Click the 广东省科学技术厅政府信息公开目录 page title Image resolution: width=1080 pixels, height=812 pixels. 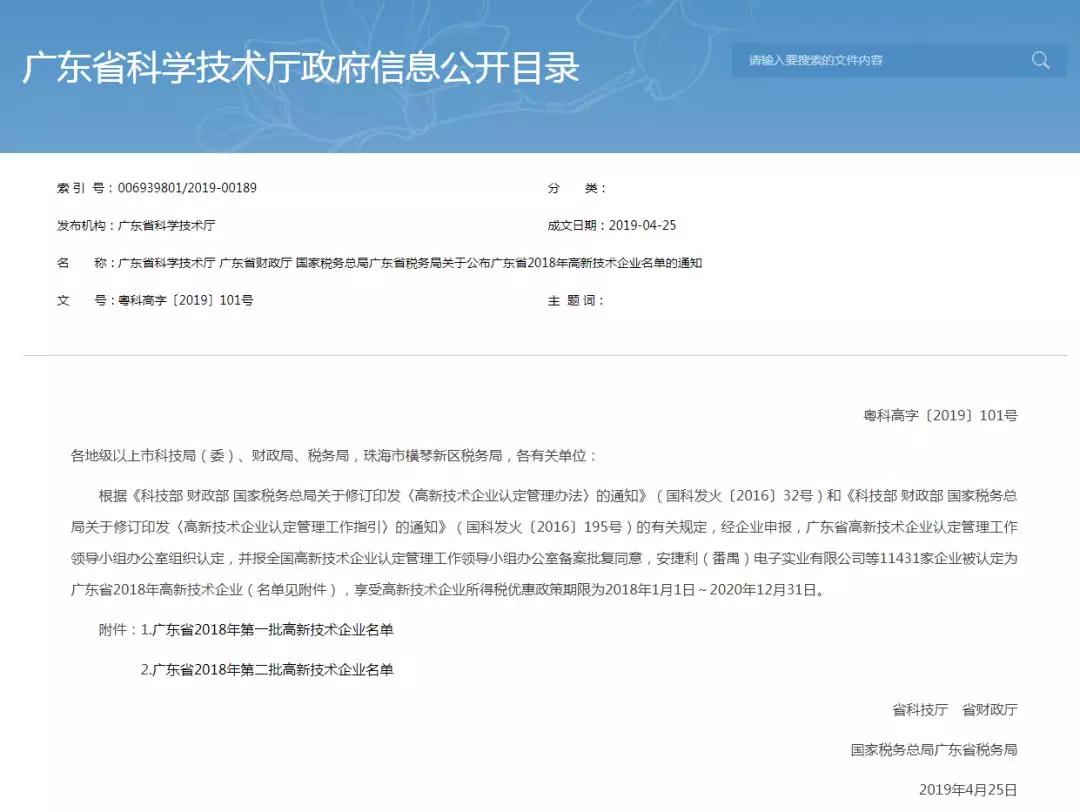[x=301, y=69]
